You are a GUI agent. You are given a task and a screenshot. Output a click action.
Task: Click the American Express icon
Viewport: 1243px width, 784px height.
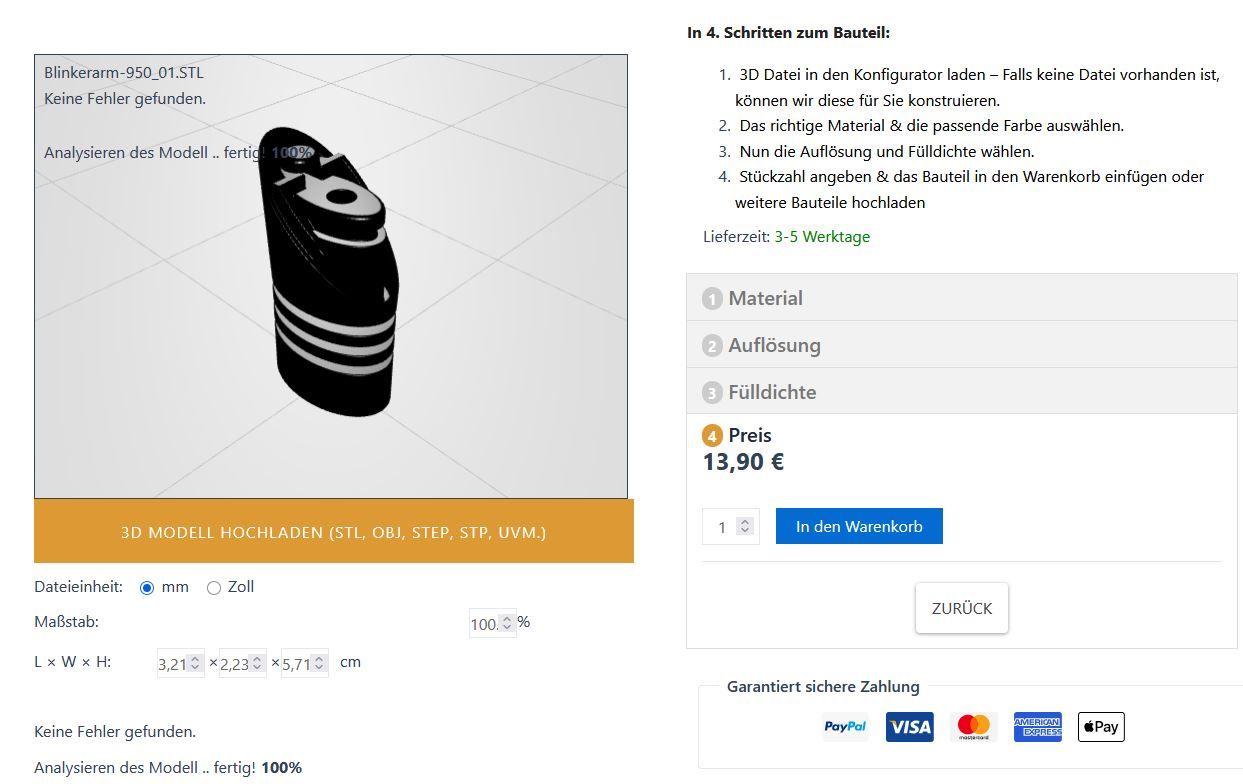(x=1037, y=727)
